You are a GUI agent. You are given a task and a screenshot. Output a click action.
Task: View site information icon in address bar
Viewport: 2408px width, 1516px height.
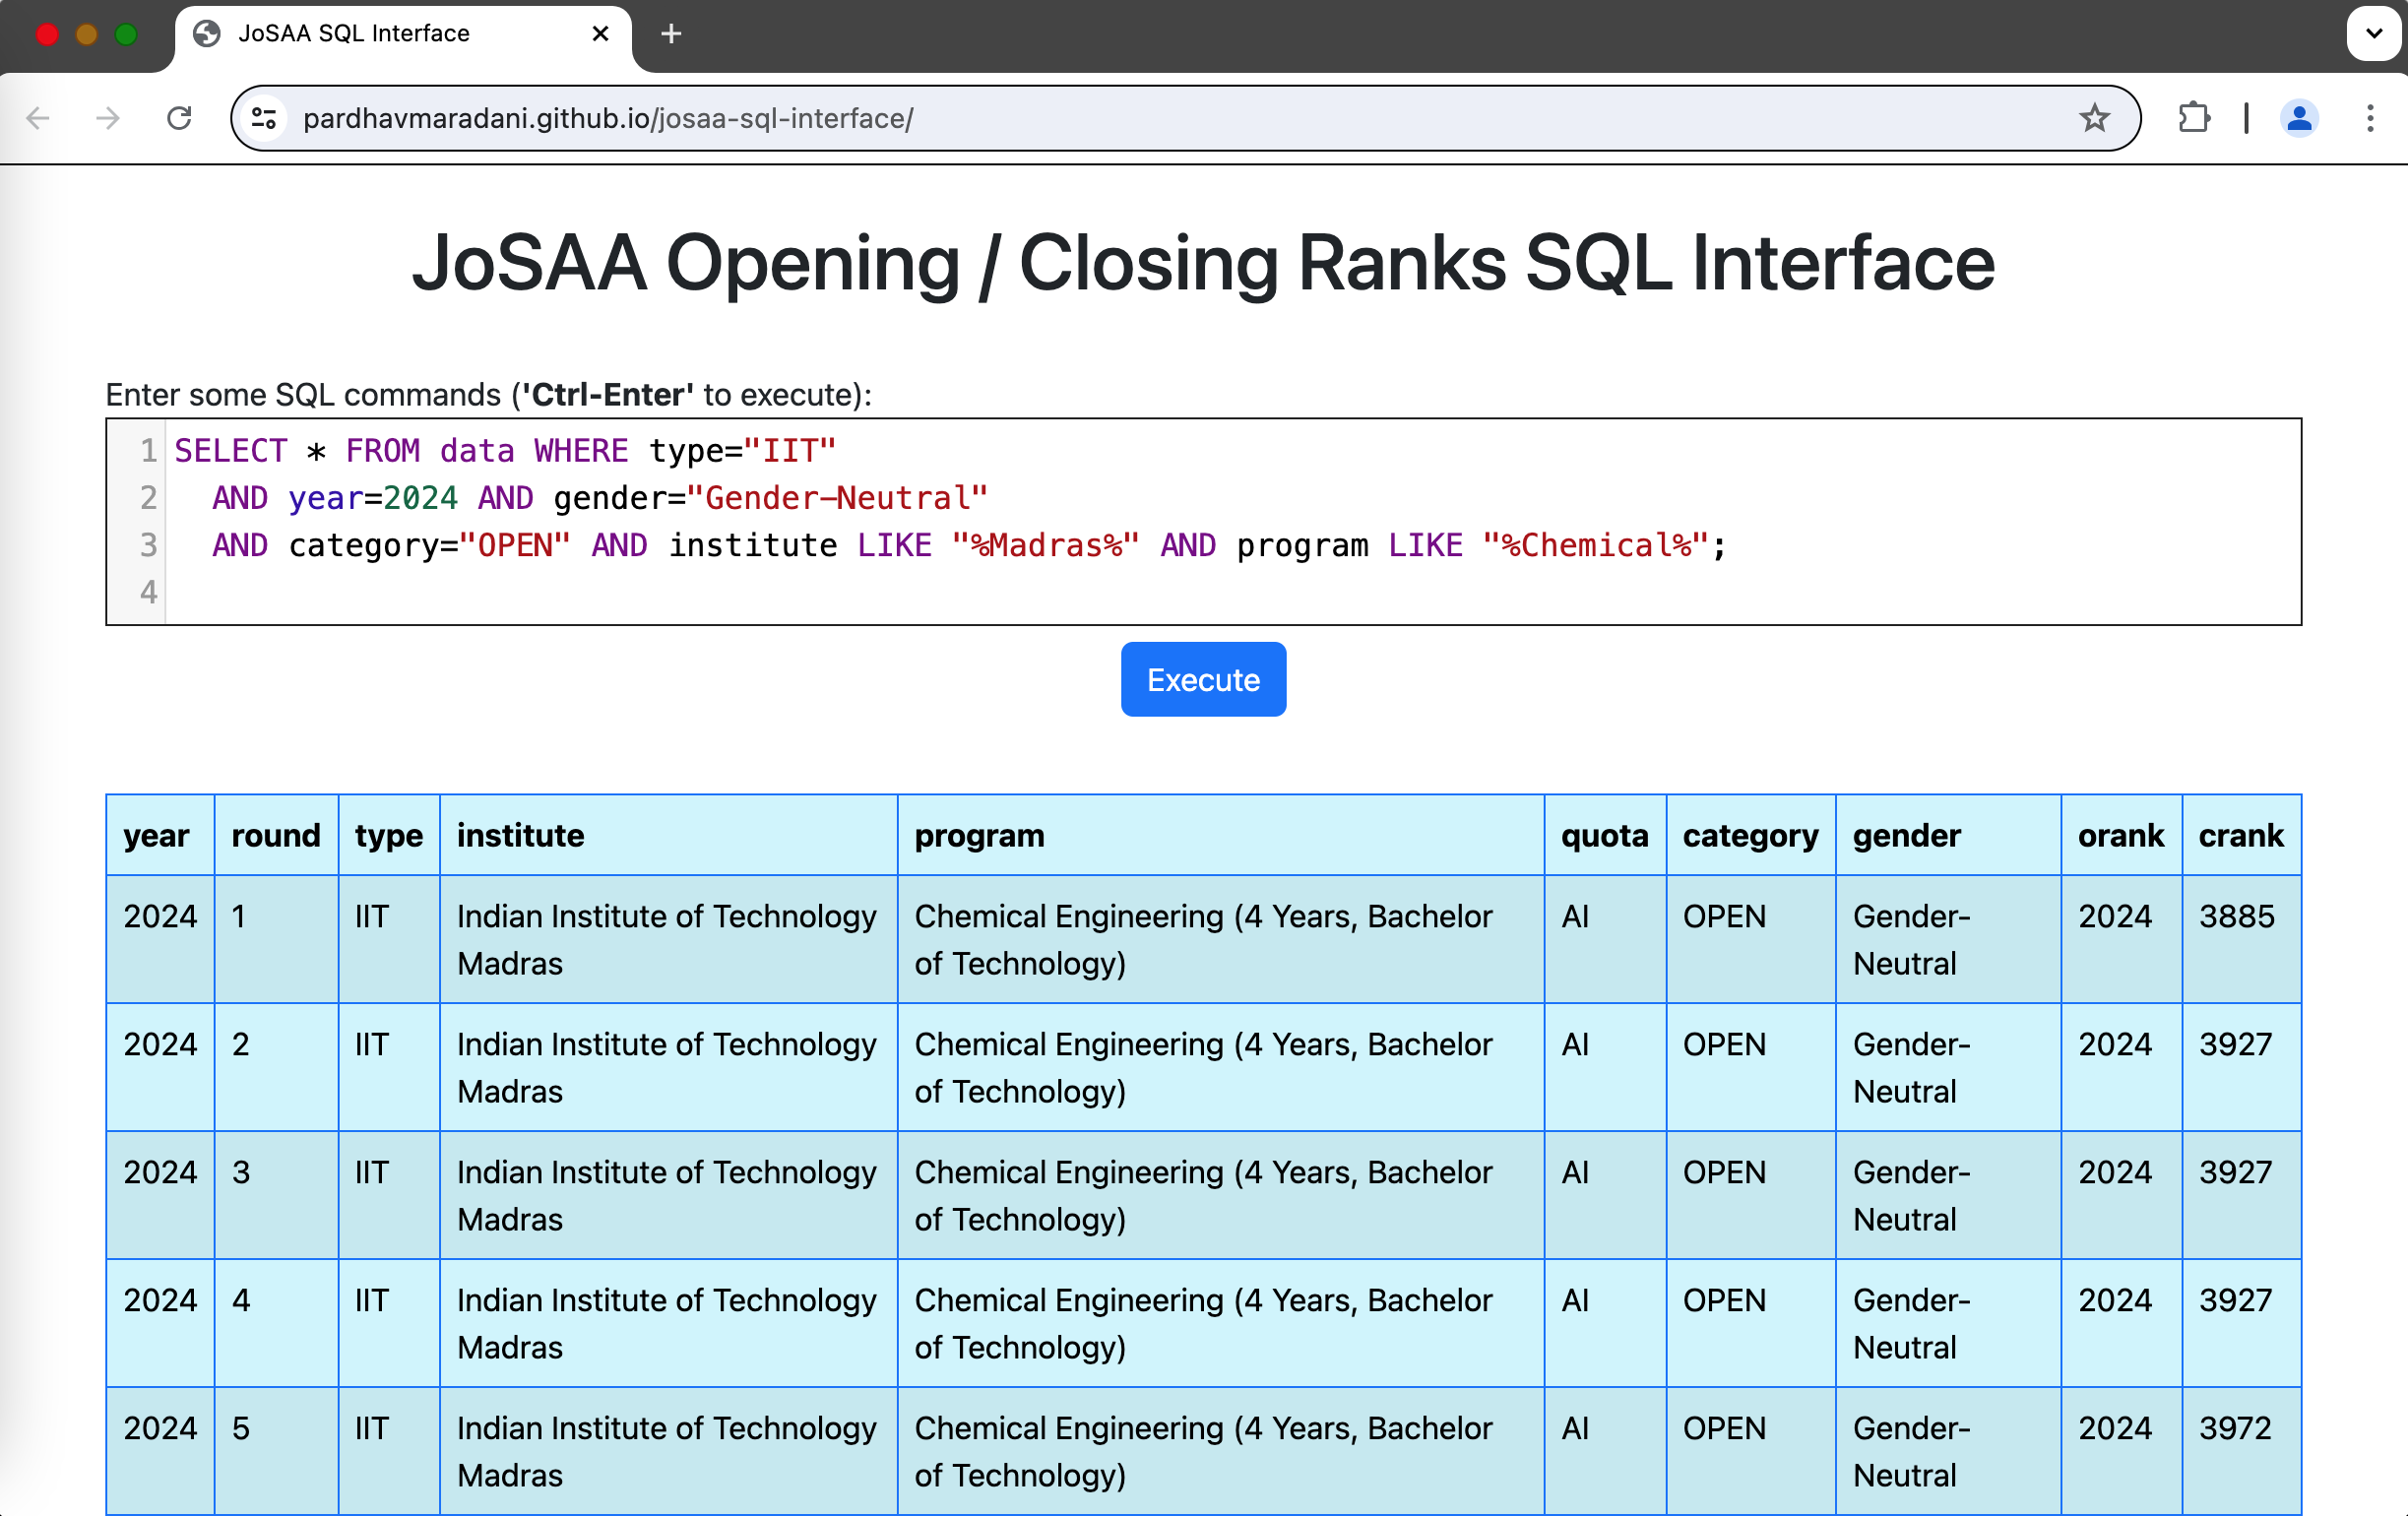(x=264, y=118)
